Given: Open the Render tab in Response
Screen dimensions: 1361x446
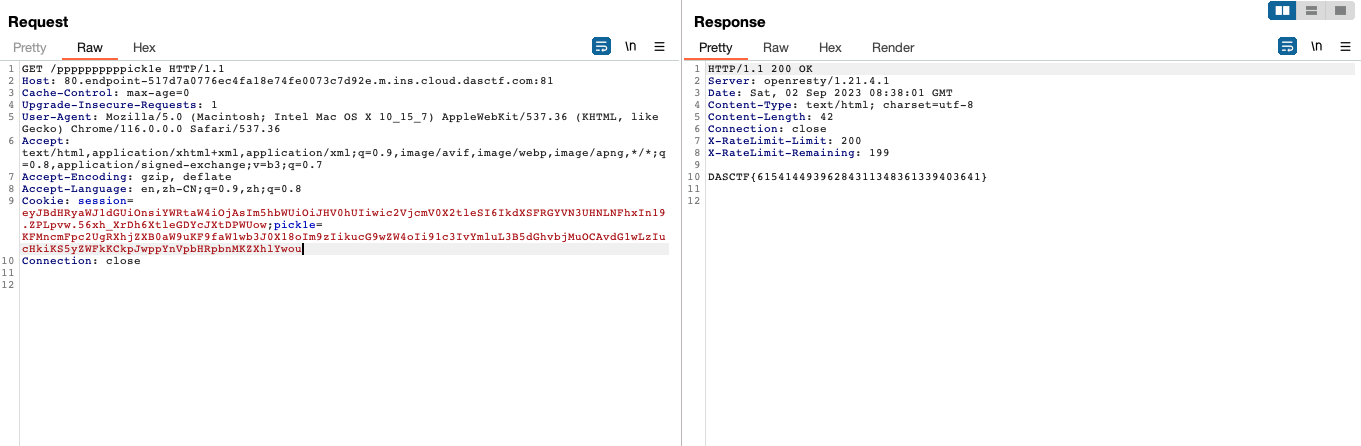Looking at the screenshot, I should click(893, 47).
